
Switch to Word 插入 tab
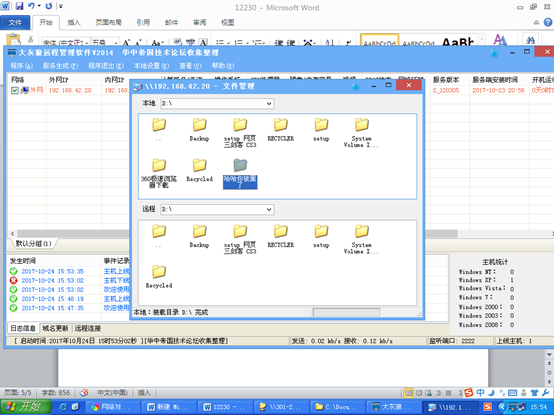pyautogui.click(x=74, y=23)
